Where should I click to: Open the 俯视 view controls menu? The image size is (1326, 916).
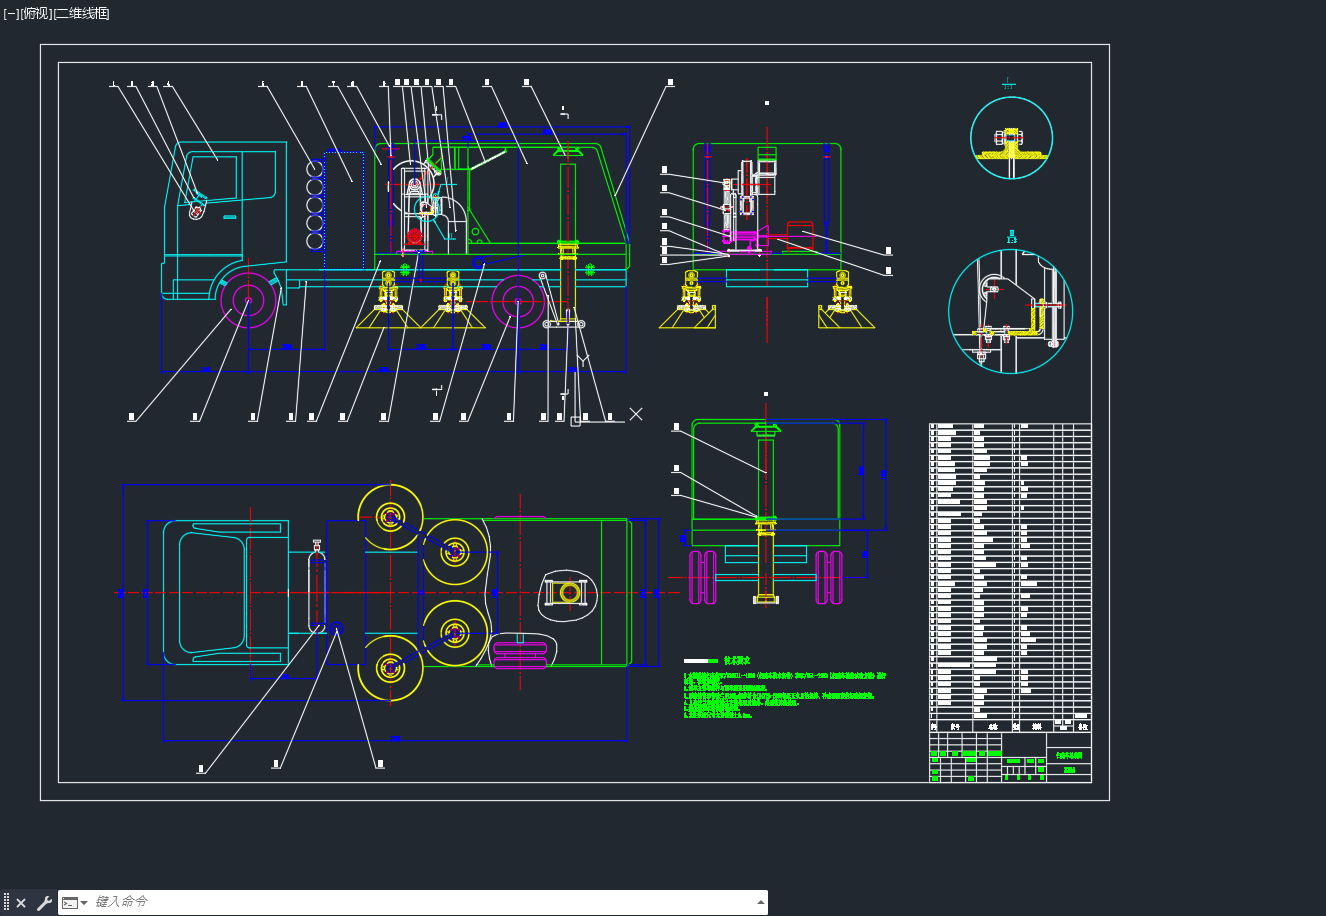click(36, 14)
